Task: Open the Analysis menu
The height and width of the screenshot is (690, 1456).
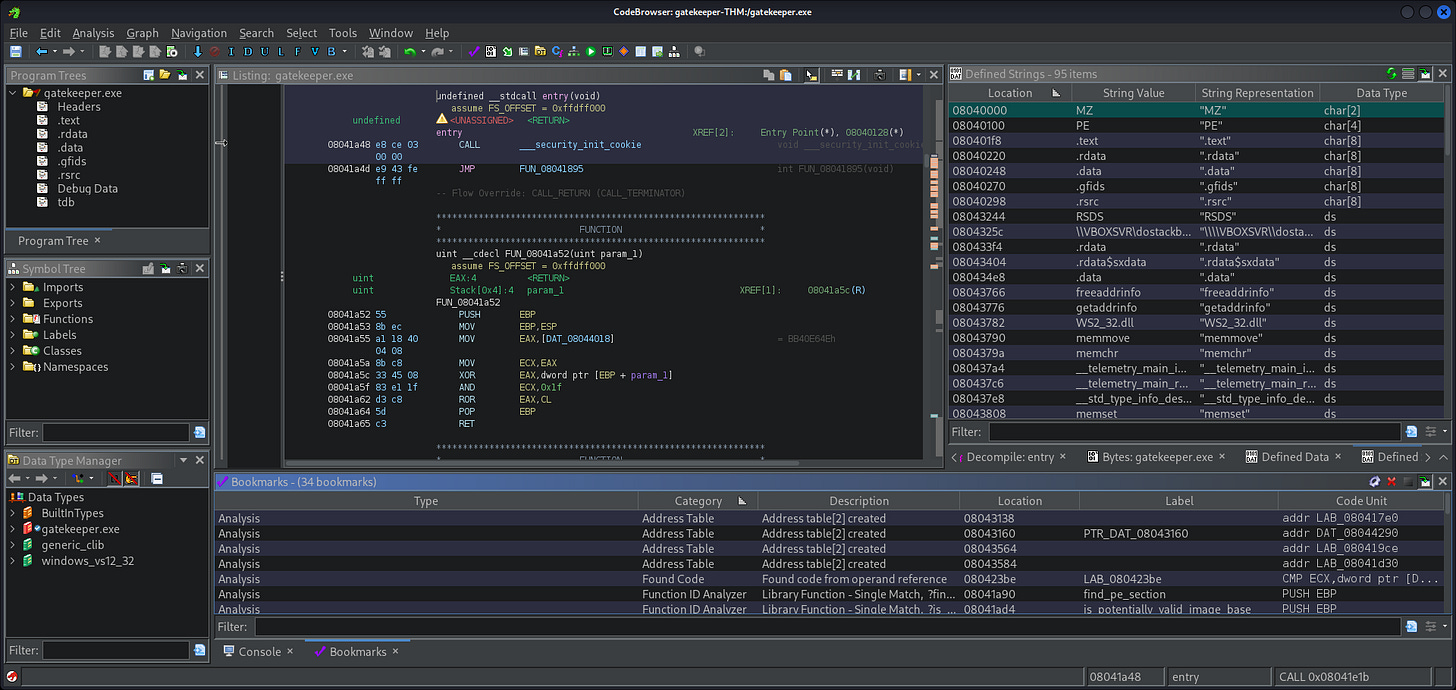Action: 93,33
